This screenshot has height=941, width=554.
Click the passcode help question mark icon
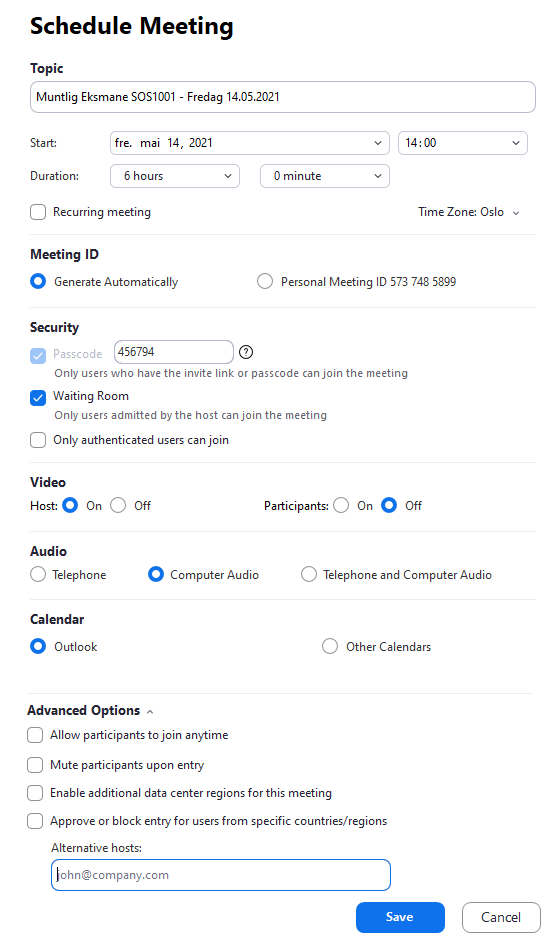[x=245, y=352]
